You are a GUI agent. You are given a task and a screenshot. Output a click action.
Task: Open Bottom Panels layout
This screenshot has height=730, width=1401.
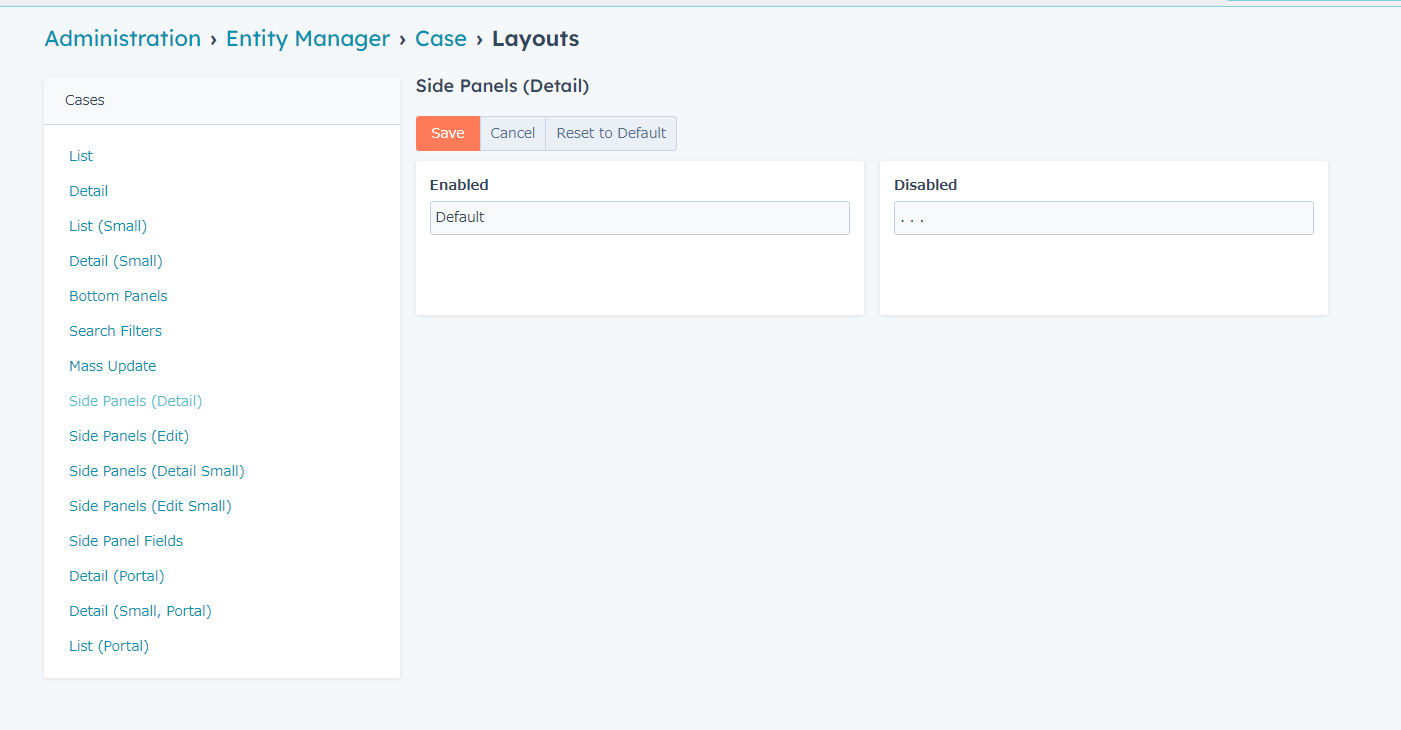coord(118,296)
